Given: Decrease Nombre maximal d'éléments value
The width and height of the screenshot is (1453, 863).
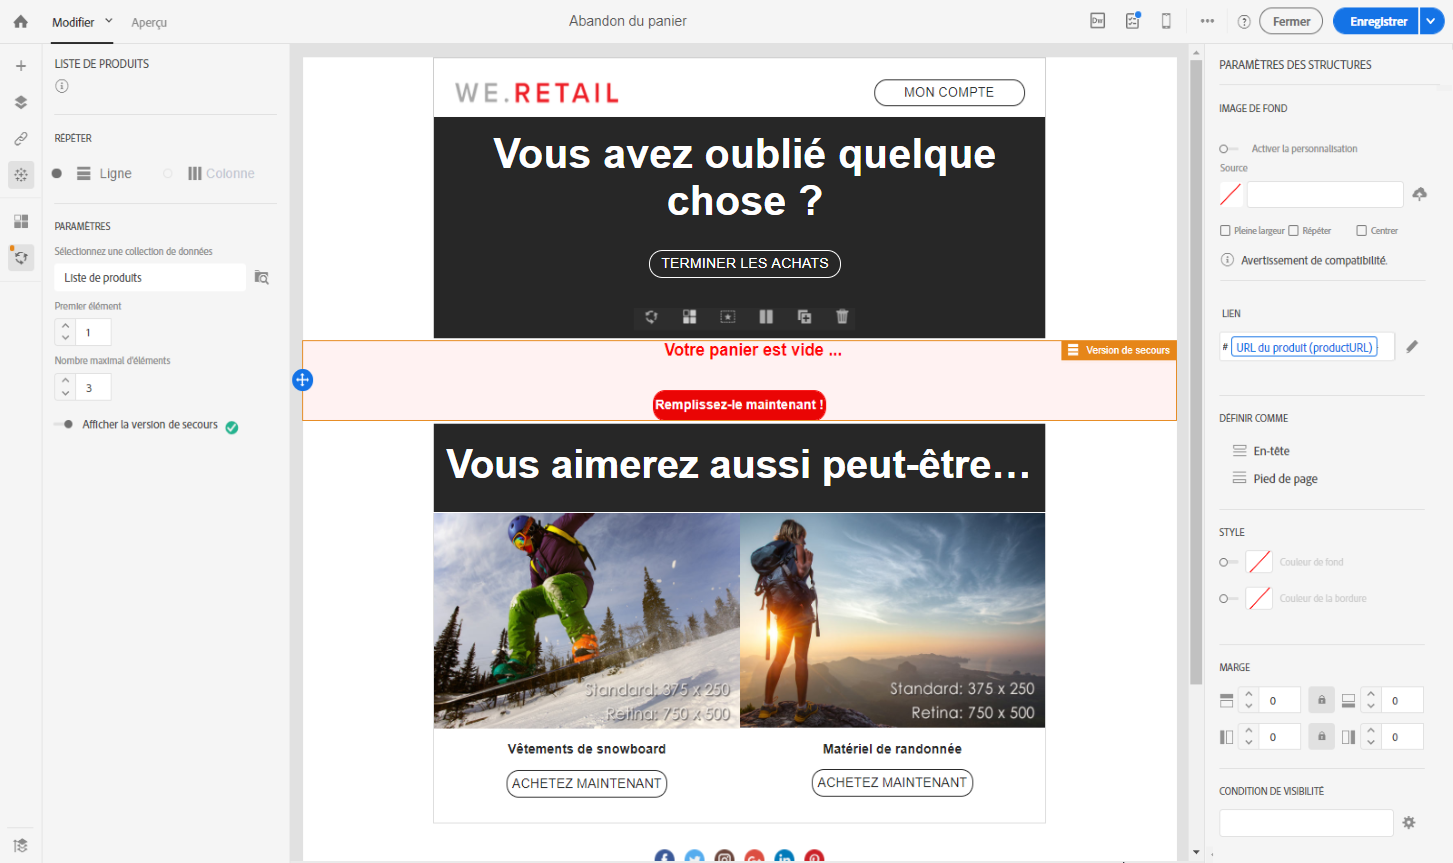Looking at the screenshot, I should [65, 393].
